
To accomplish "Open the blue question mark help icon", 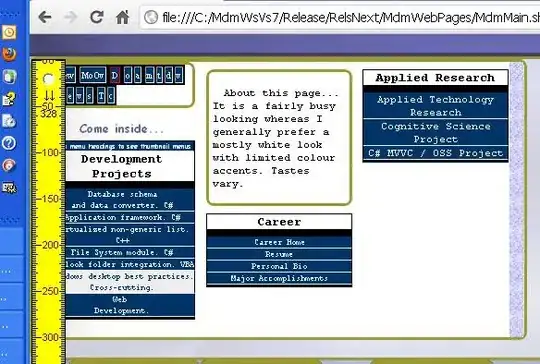I will [9, 143].
